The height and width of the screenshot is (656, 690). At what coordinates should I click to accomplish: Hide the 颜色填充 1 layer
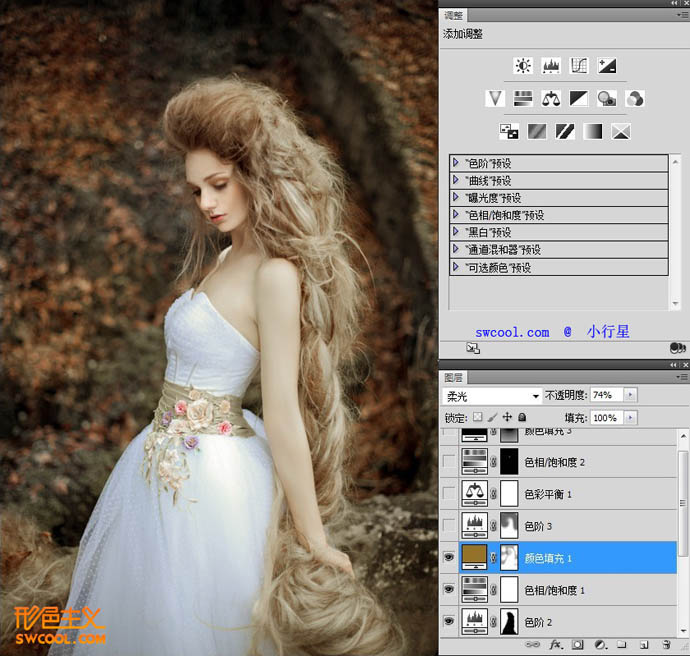[449, 557]
